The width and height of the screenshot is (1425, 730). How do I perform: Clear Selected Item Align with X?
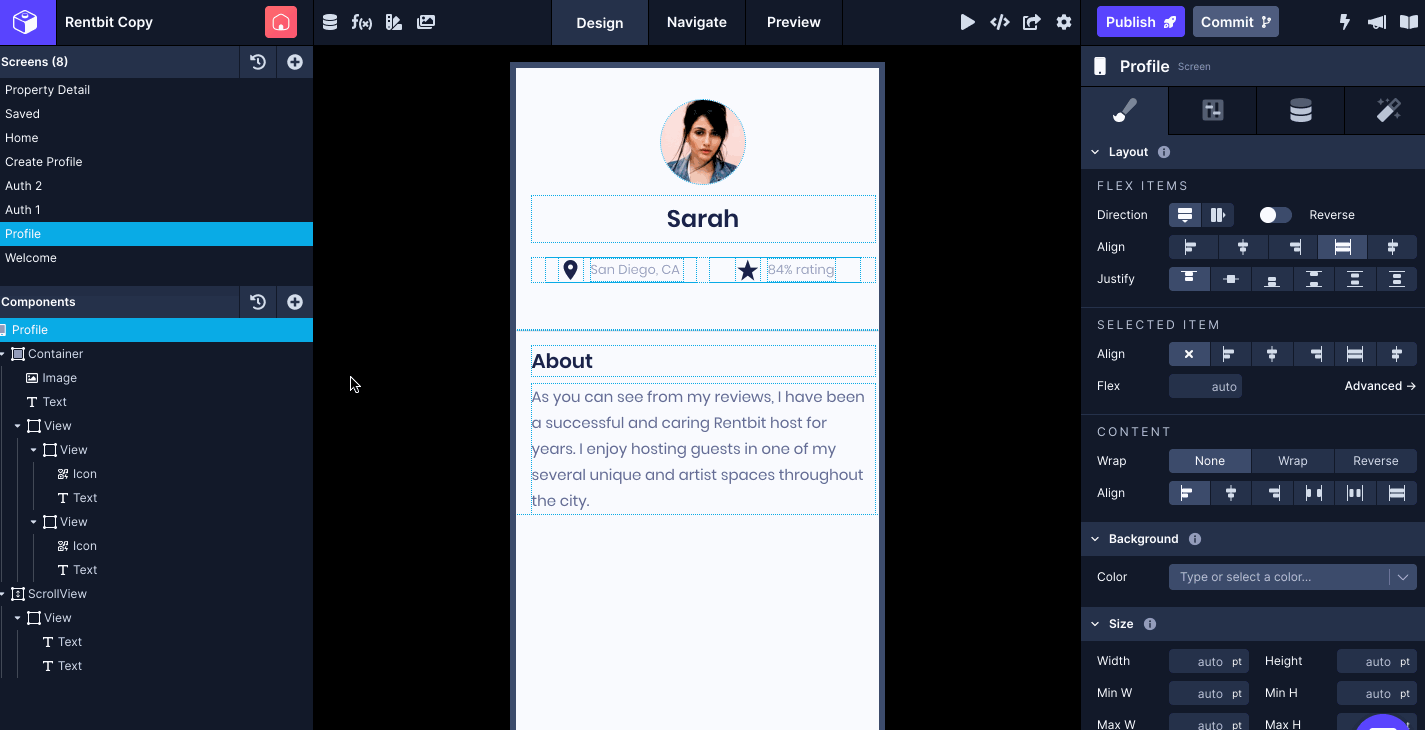(1189, 354)
